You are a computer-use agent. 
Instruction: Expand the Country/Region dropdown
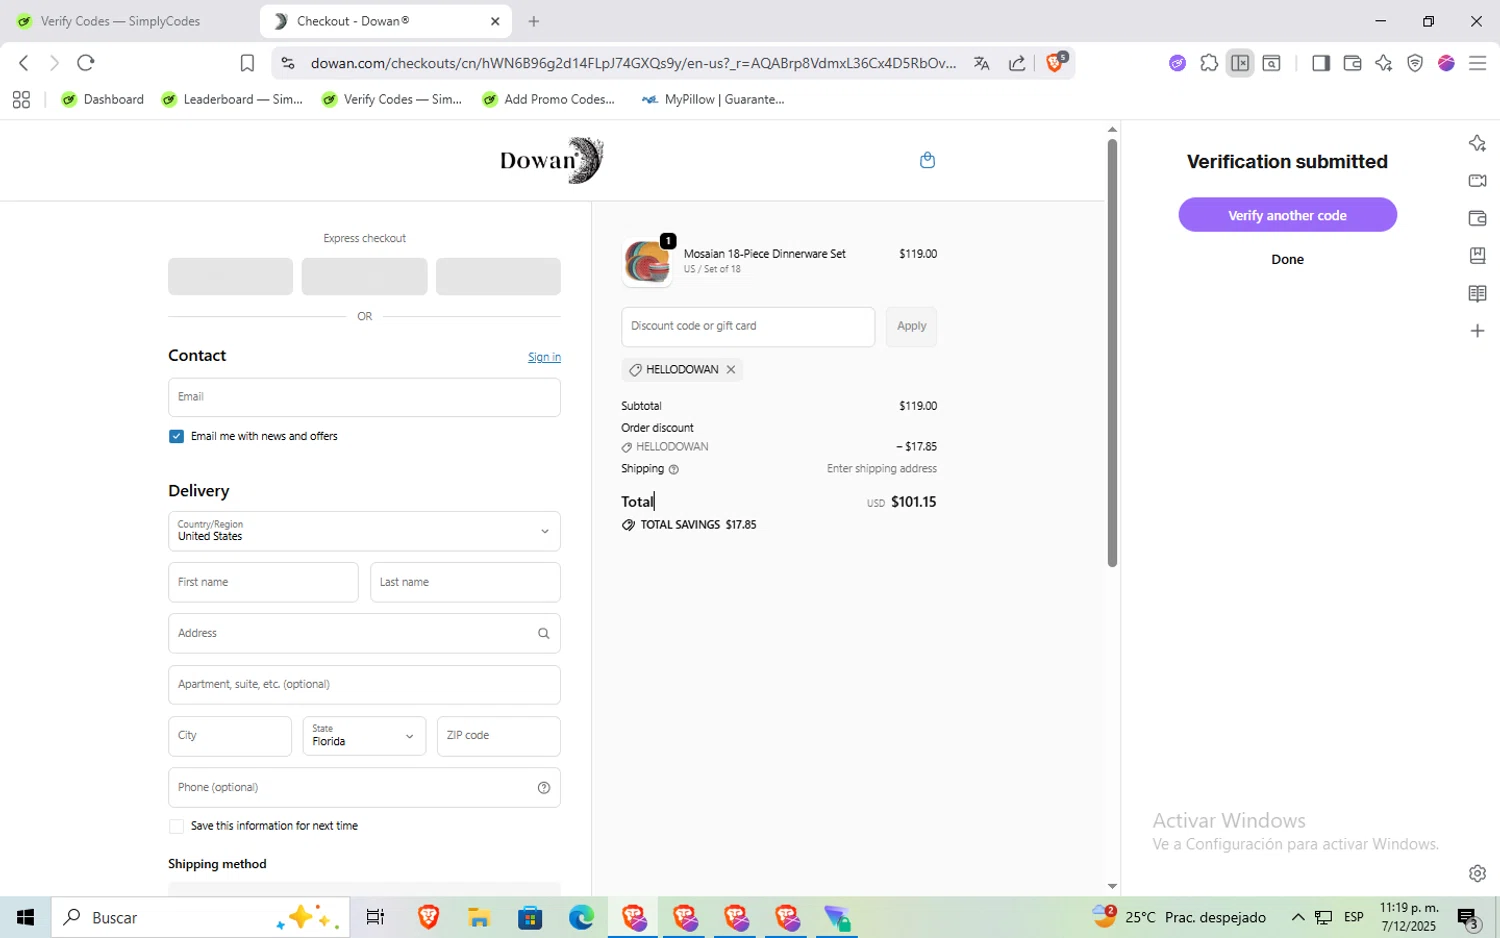click(364, 531)
